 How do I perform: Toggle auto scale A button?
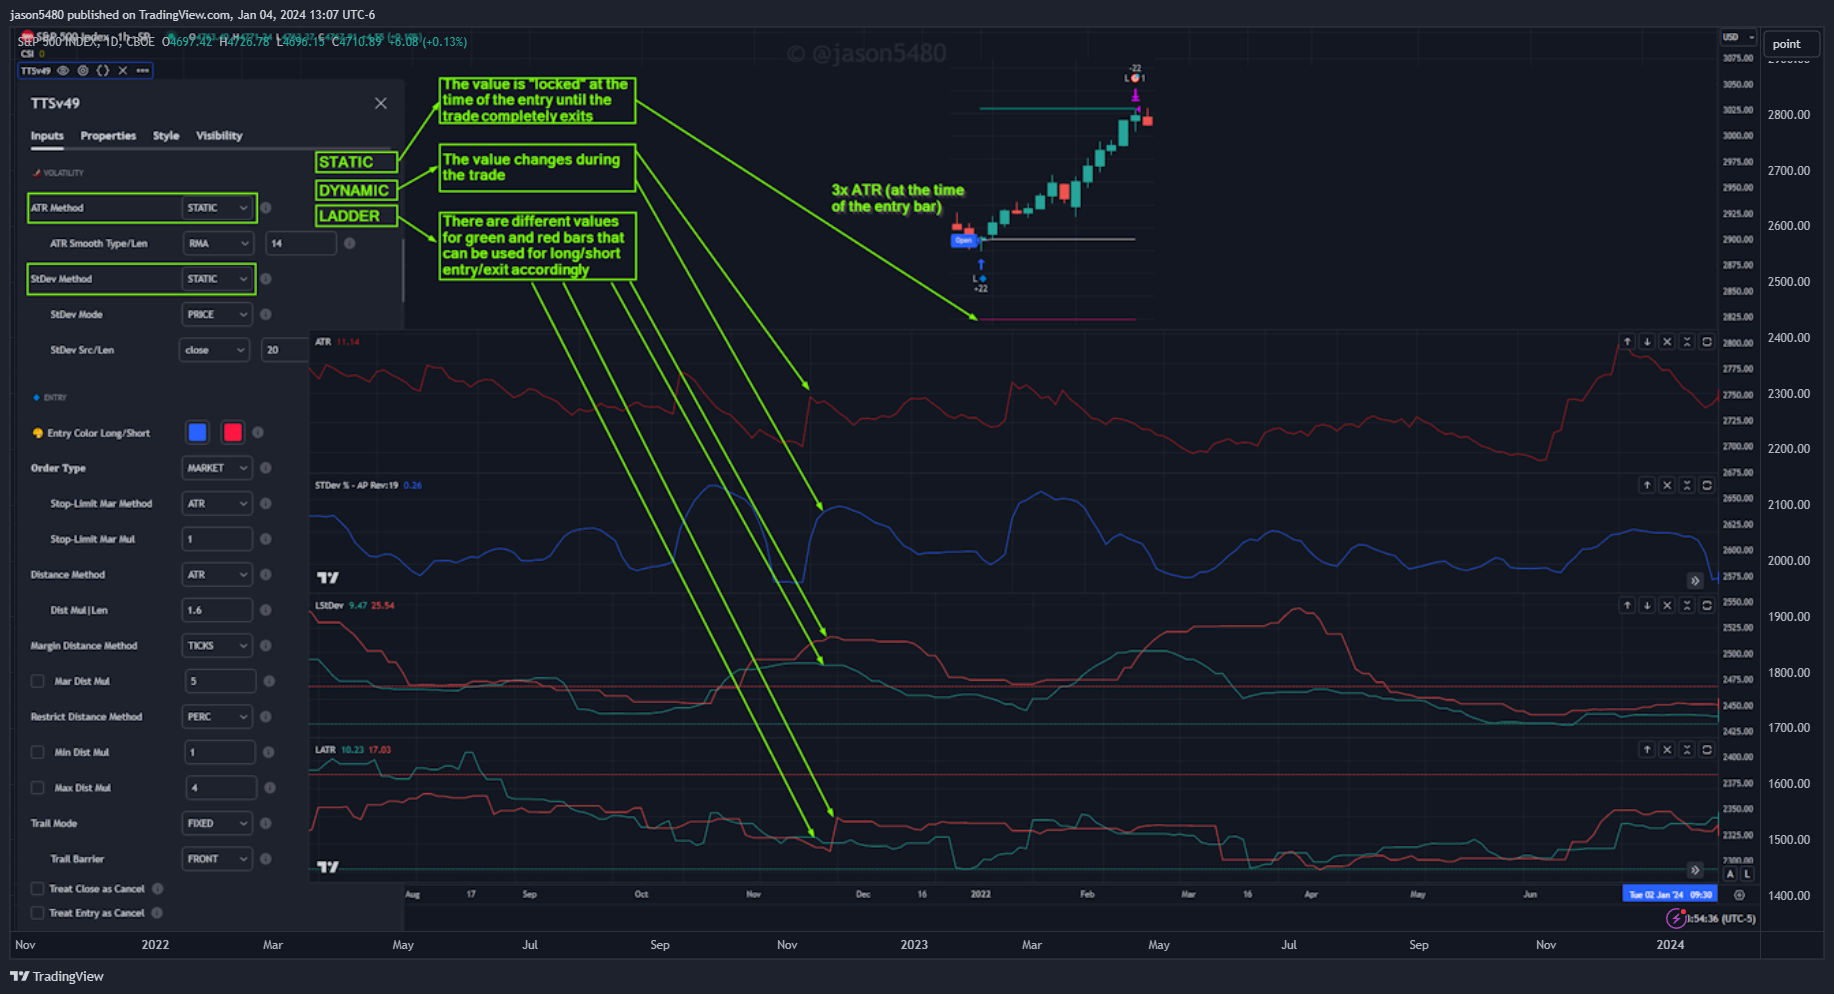[1731, 873]
